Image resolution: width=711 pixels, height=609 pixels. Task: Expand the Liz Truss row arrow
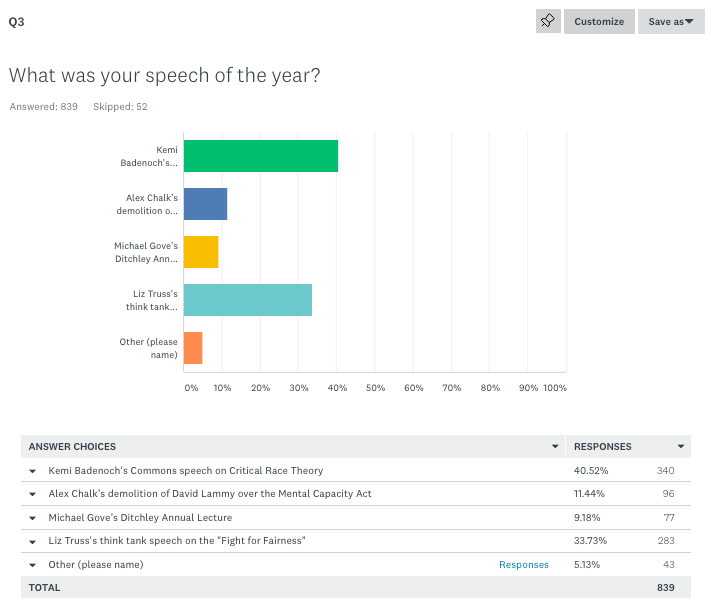pos(33,541)
